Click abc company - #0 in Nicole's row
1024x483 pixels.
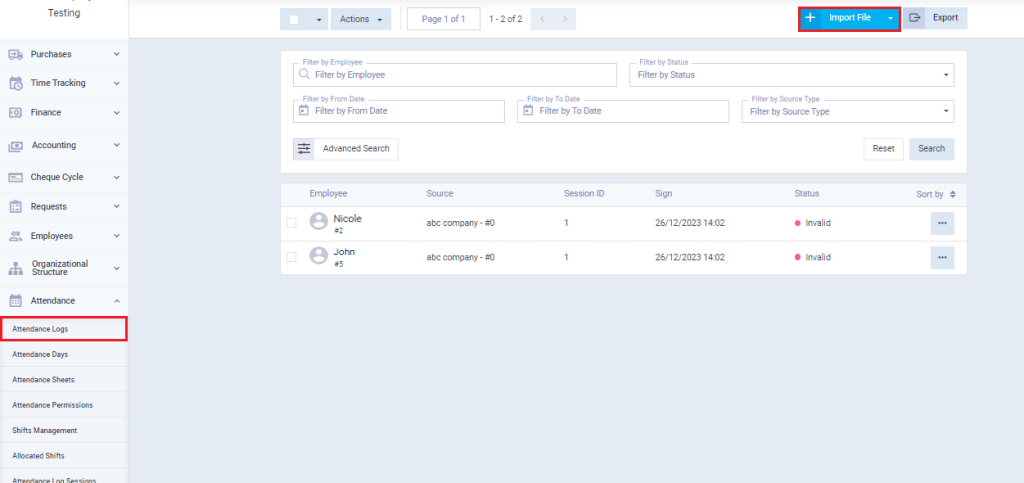(x=460, y=223)
